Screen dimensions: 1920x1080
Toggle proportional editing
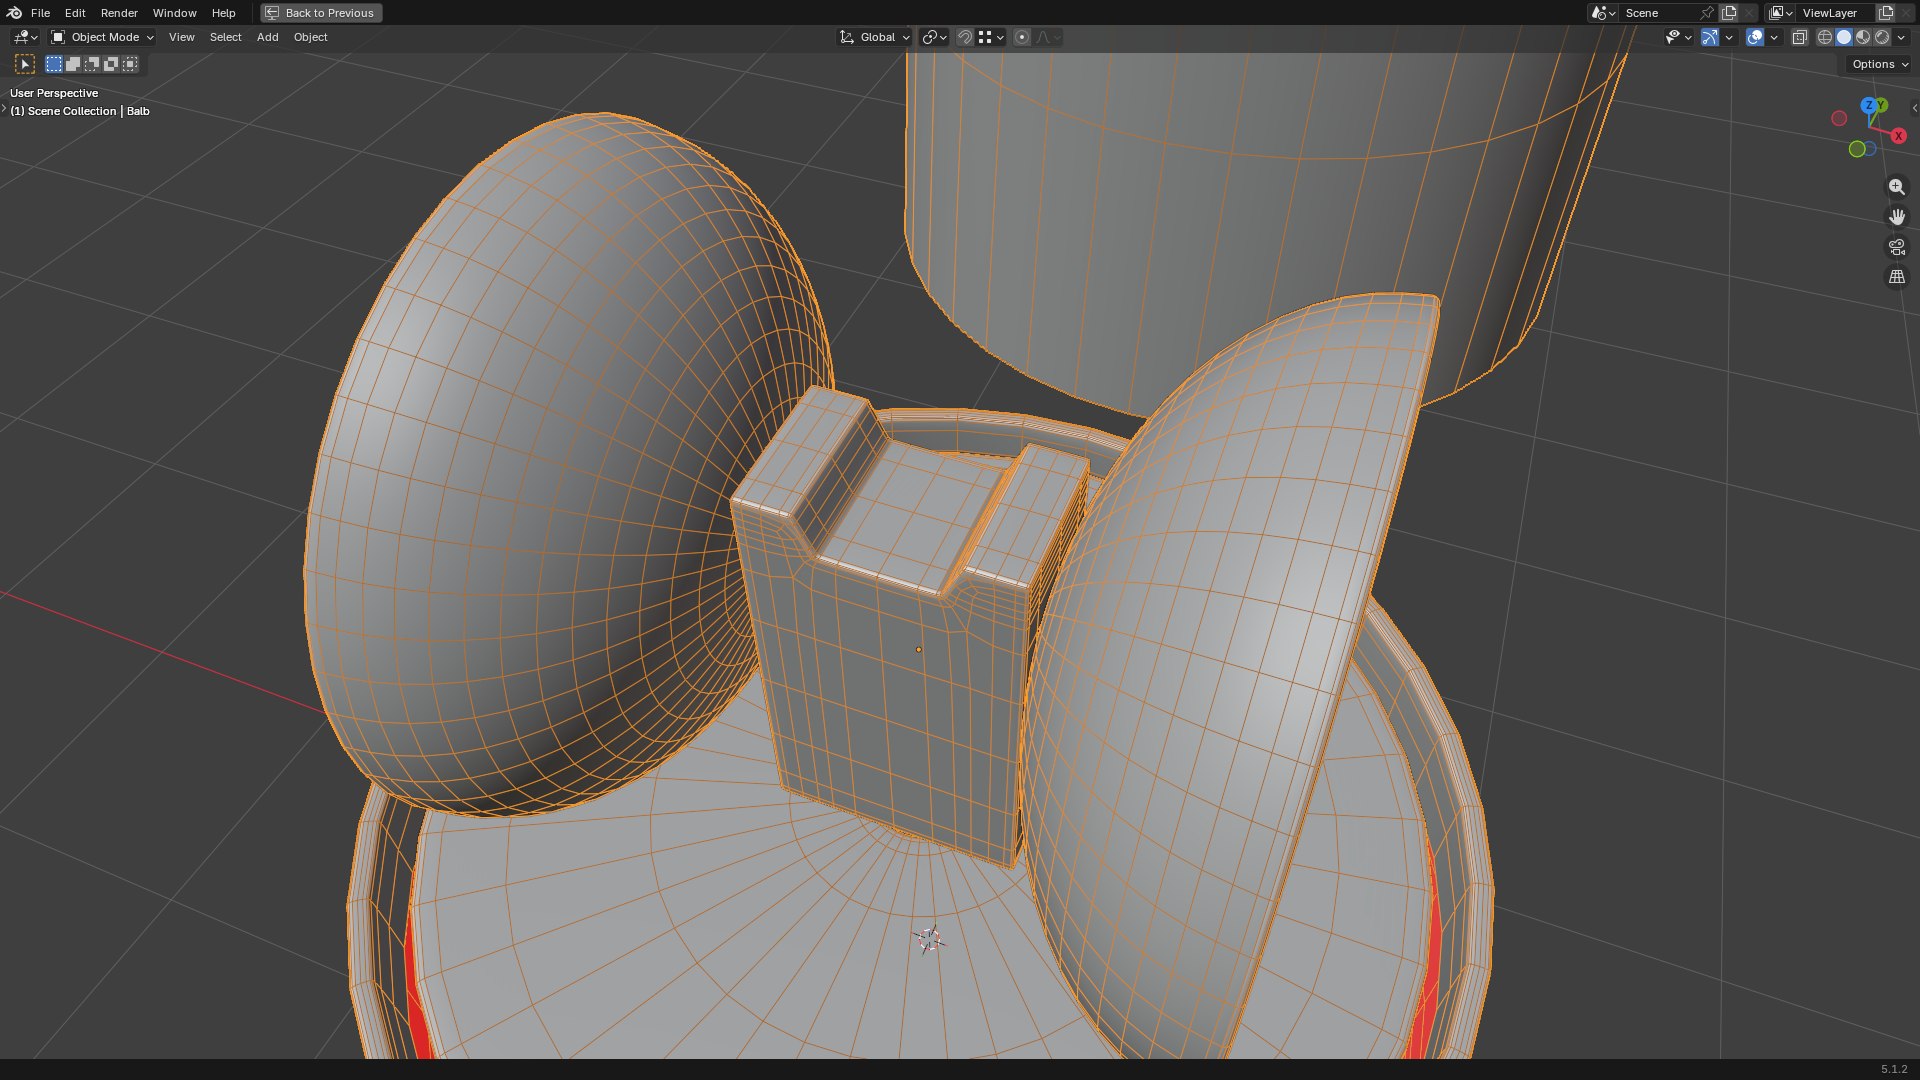[1022, 37]
